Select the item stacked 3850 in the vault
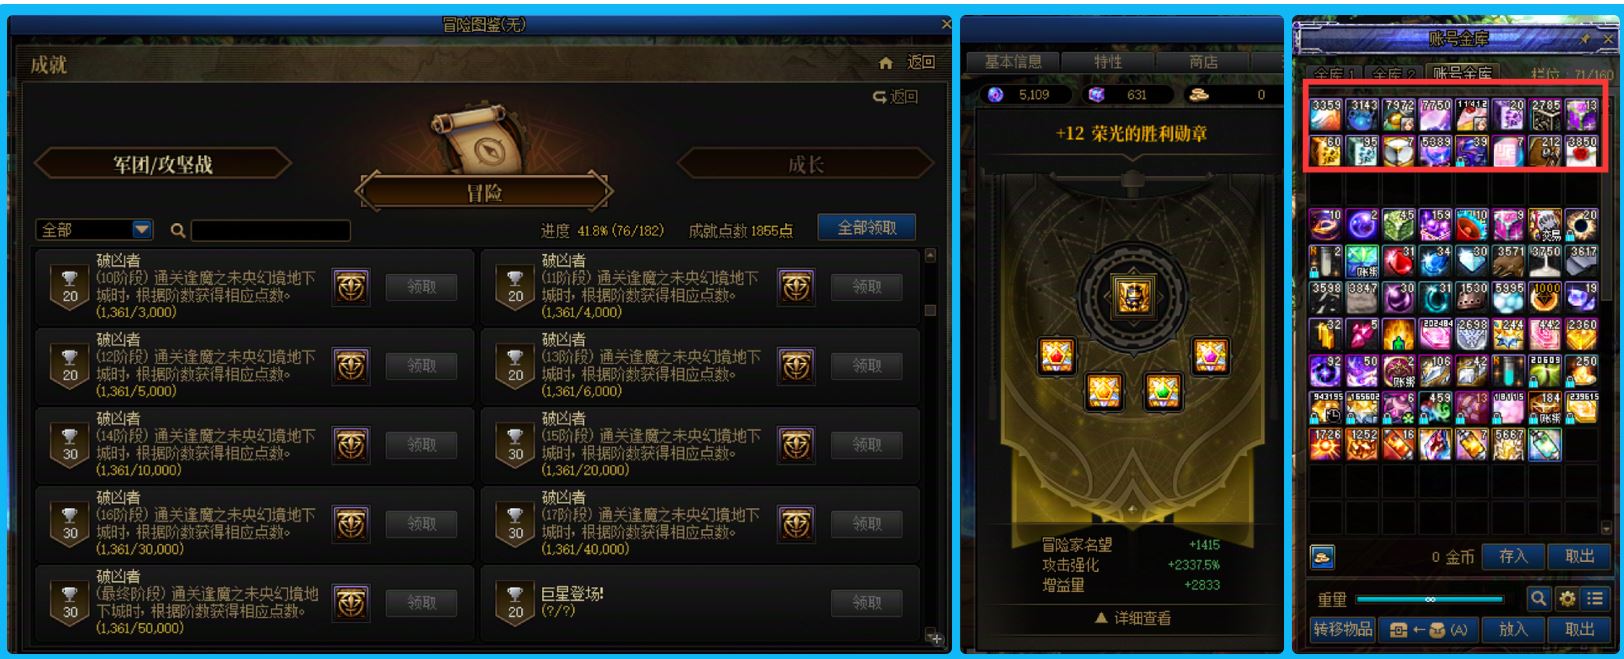This screenshot has height=659, width=1624. click(x=1581, y=151)
